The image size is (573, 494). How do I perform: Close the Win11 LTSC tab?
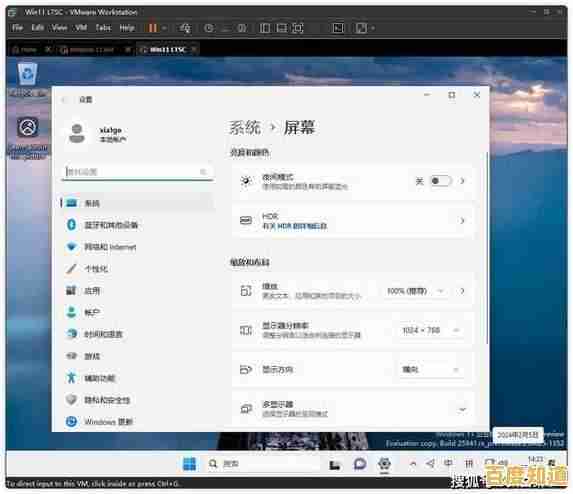click(x=194, y=49)
